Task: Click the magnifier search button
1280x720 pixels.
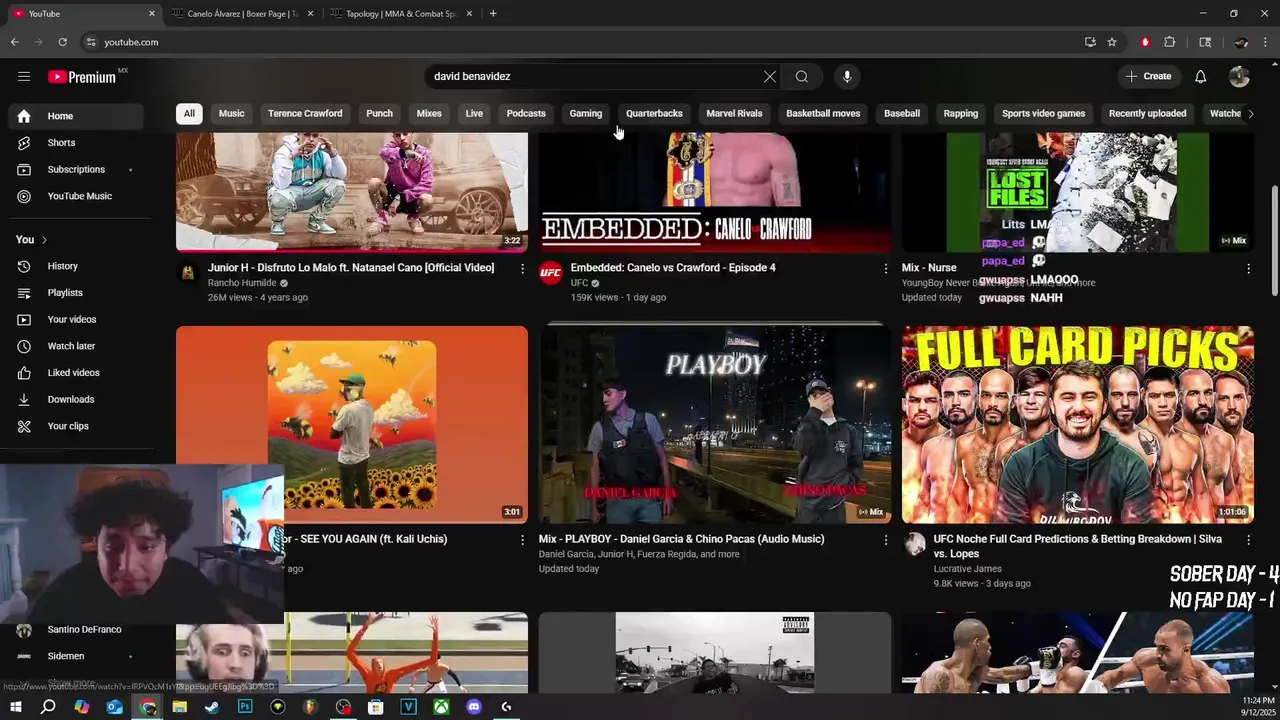Action: point(802,77)
